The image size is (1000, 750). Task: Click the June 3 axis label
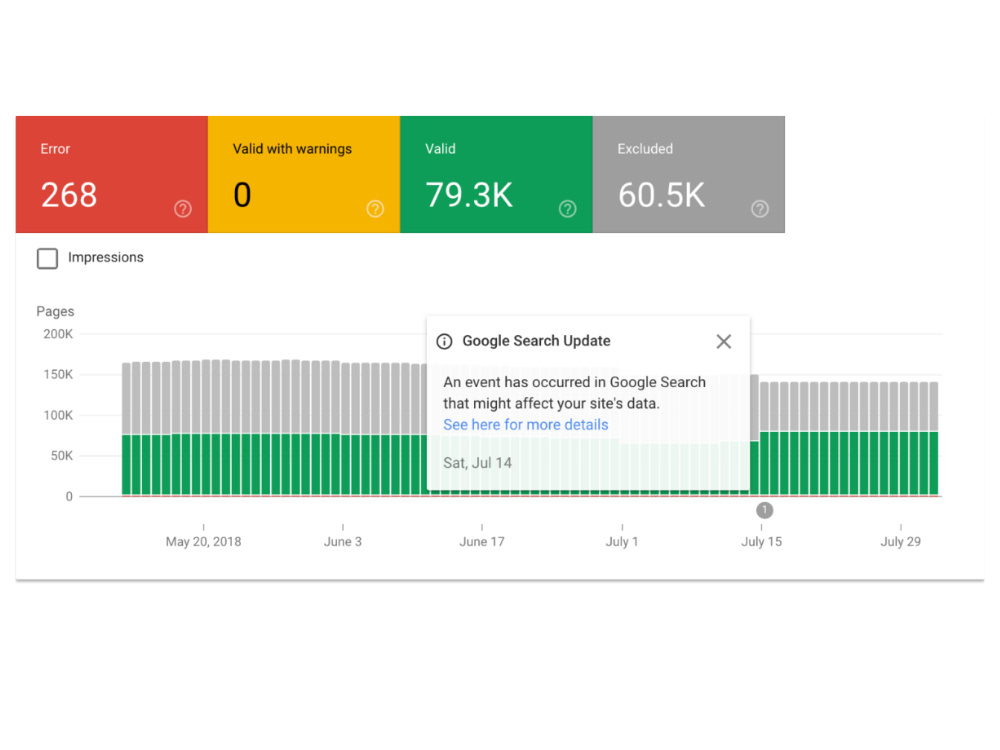pos(342,541)
